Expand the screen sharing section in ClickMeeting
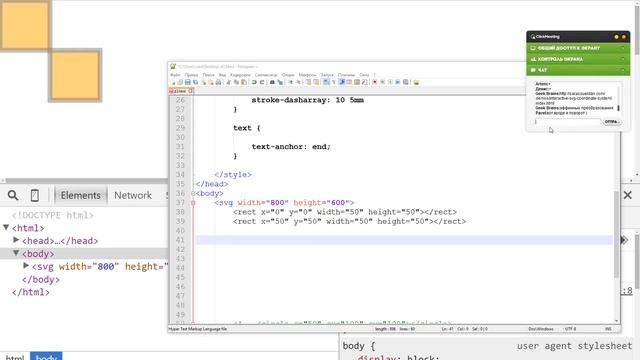 [x=578, y=48]
